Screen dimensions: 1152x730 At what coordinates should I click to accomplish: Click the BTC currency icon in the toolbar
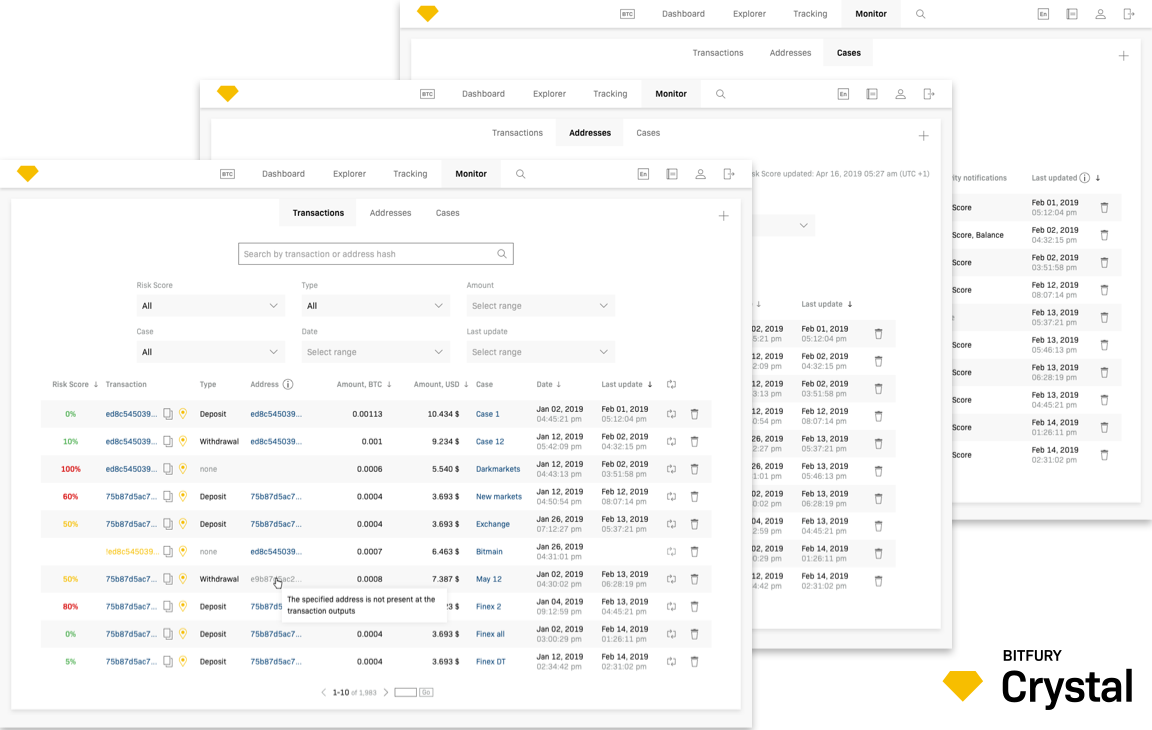227,173
